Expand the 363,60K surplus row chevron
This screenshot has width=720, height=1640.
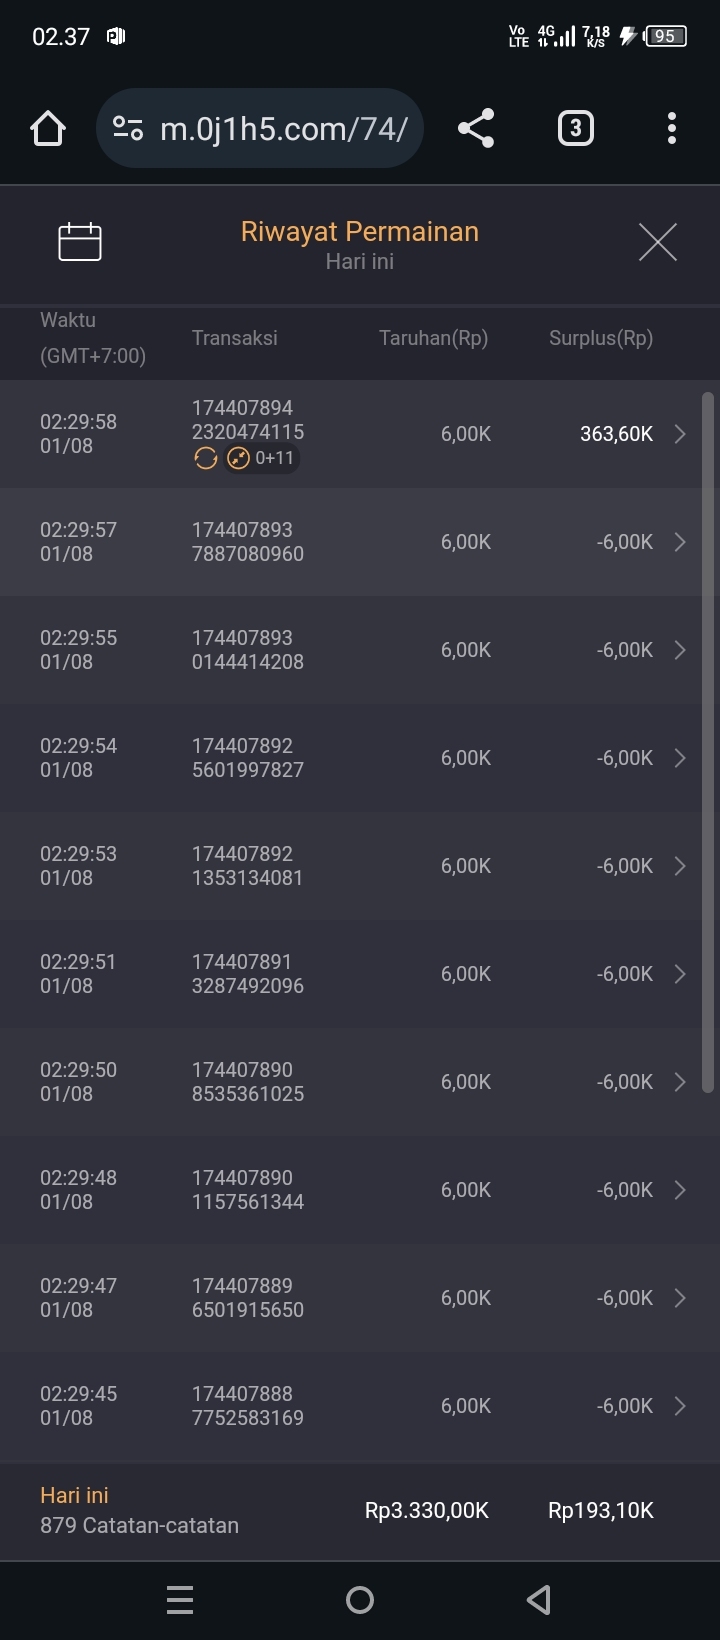click(680, 434)
